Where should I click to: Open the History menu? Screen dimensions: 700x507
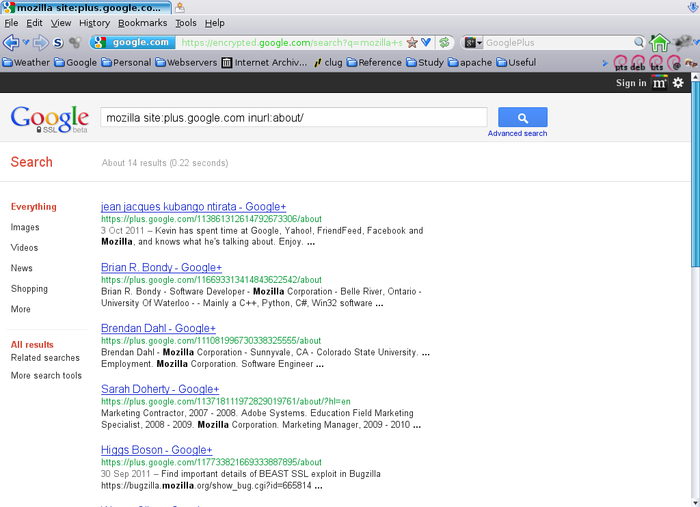point(94,23)
